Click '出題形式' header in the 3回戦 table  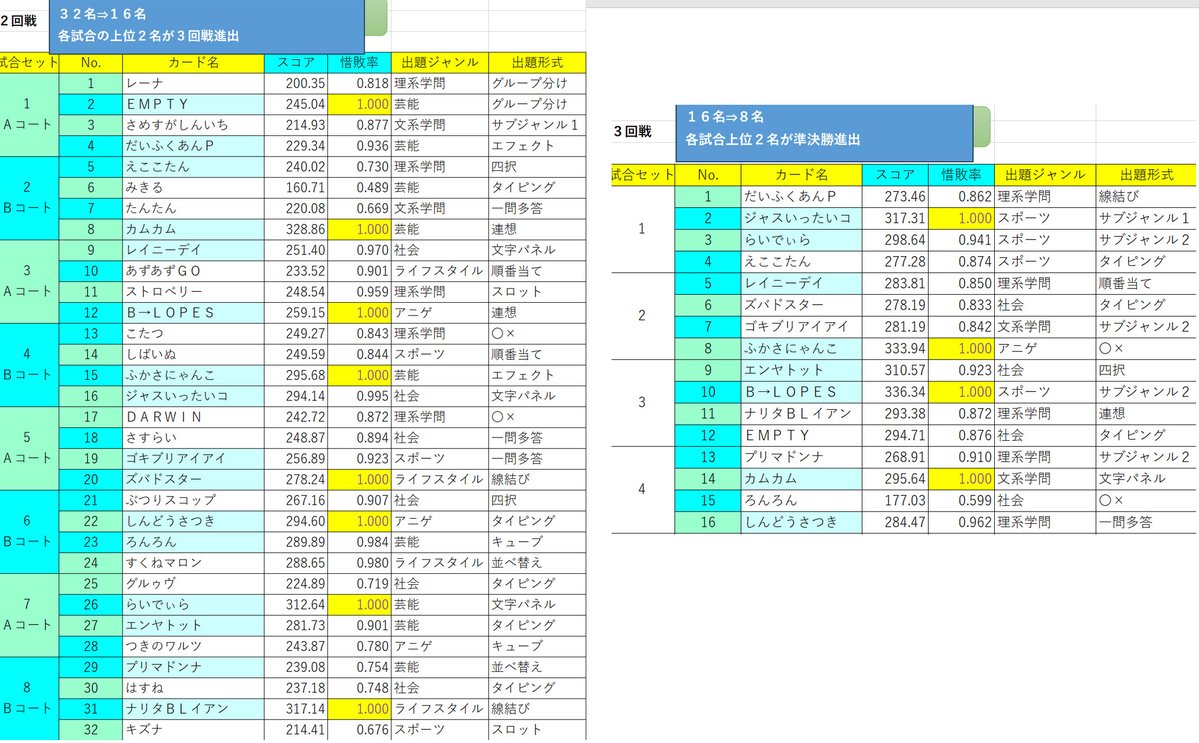[1145, 175]
